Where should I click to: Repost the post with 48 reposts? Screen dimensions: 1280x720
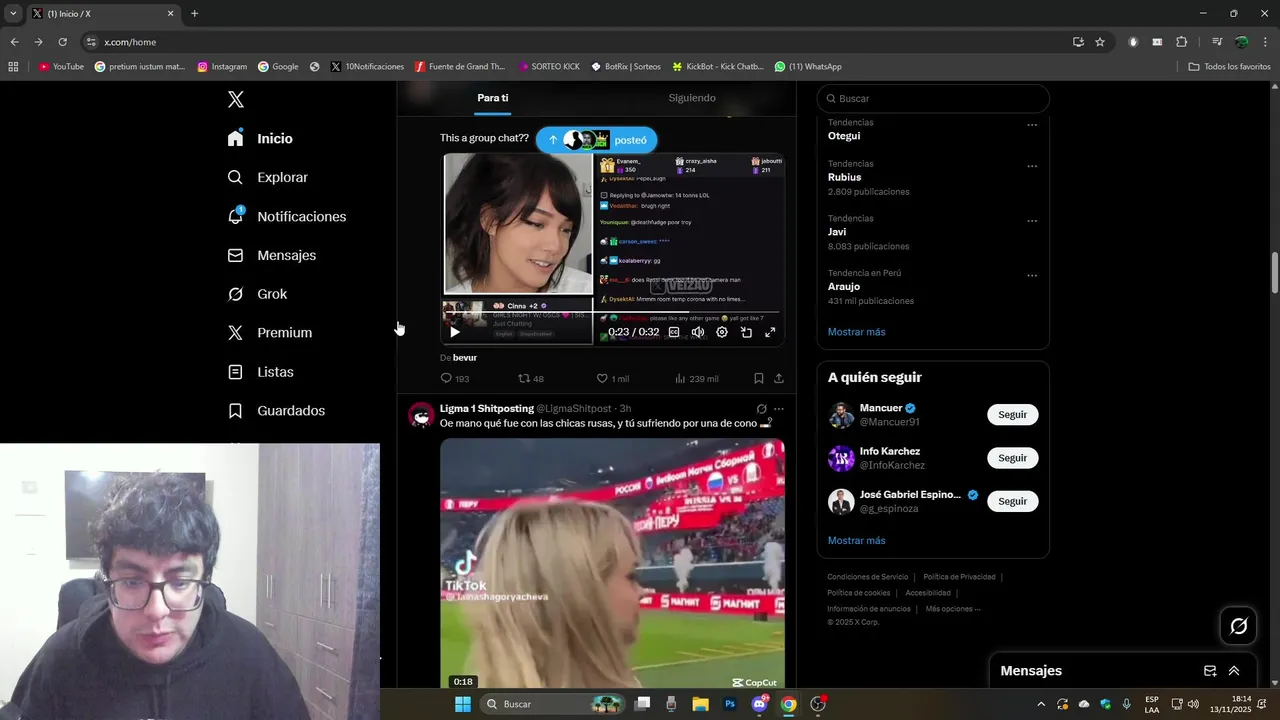tap(531, 379)
